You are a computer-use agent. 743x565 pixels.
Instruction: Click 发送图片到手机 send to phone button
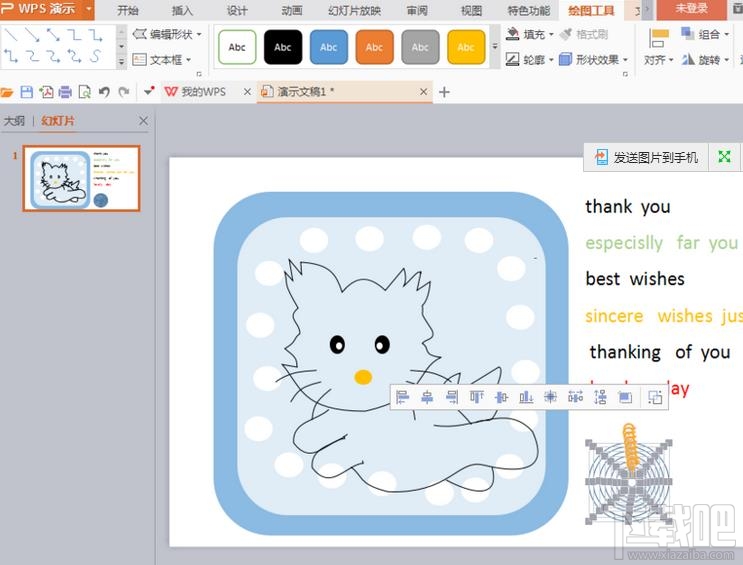647,157
